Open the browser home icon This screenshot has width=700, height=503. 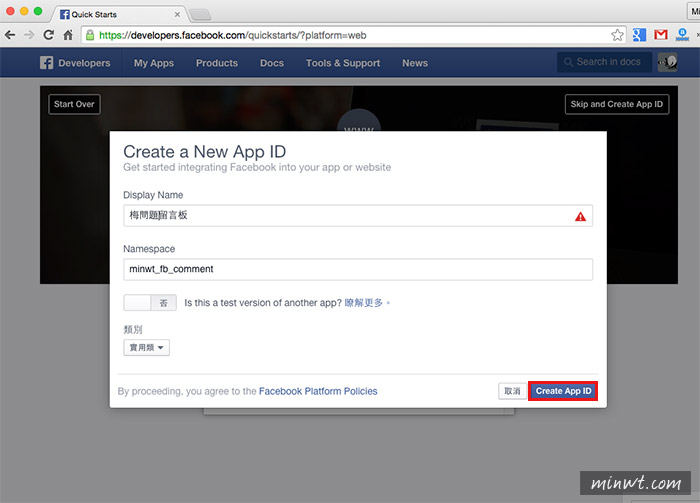[x=68, y=35]
